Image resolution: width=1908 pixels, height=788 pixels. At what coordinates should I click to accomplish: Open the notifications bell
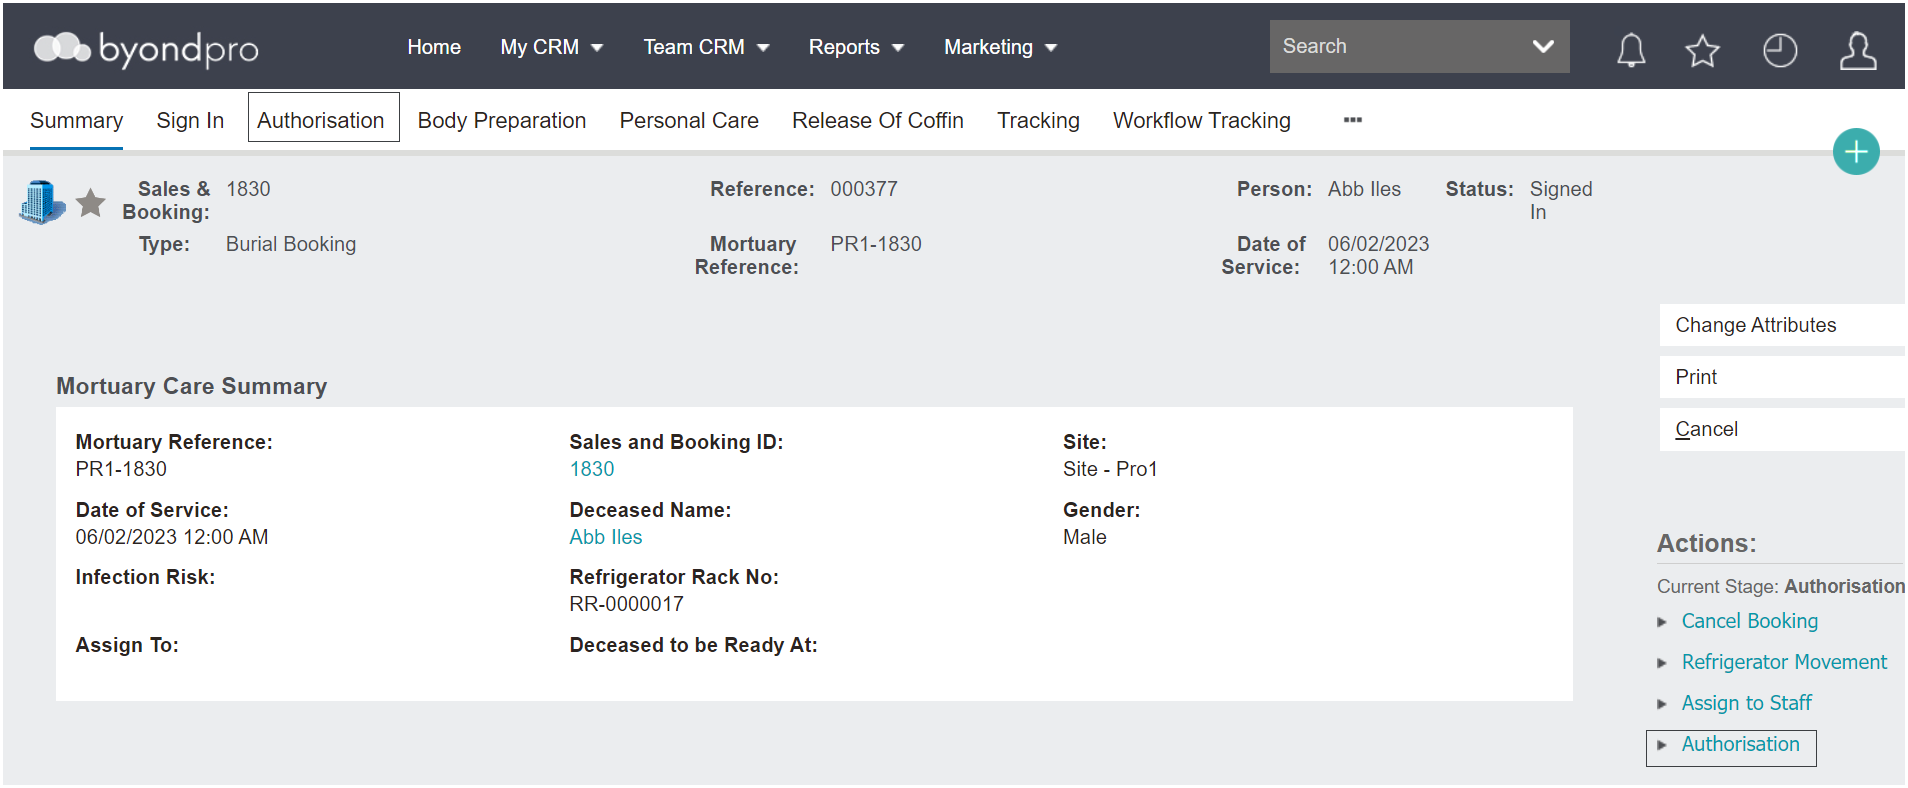[1631, 49]
